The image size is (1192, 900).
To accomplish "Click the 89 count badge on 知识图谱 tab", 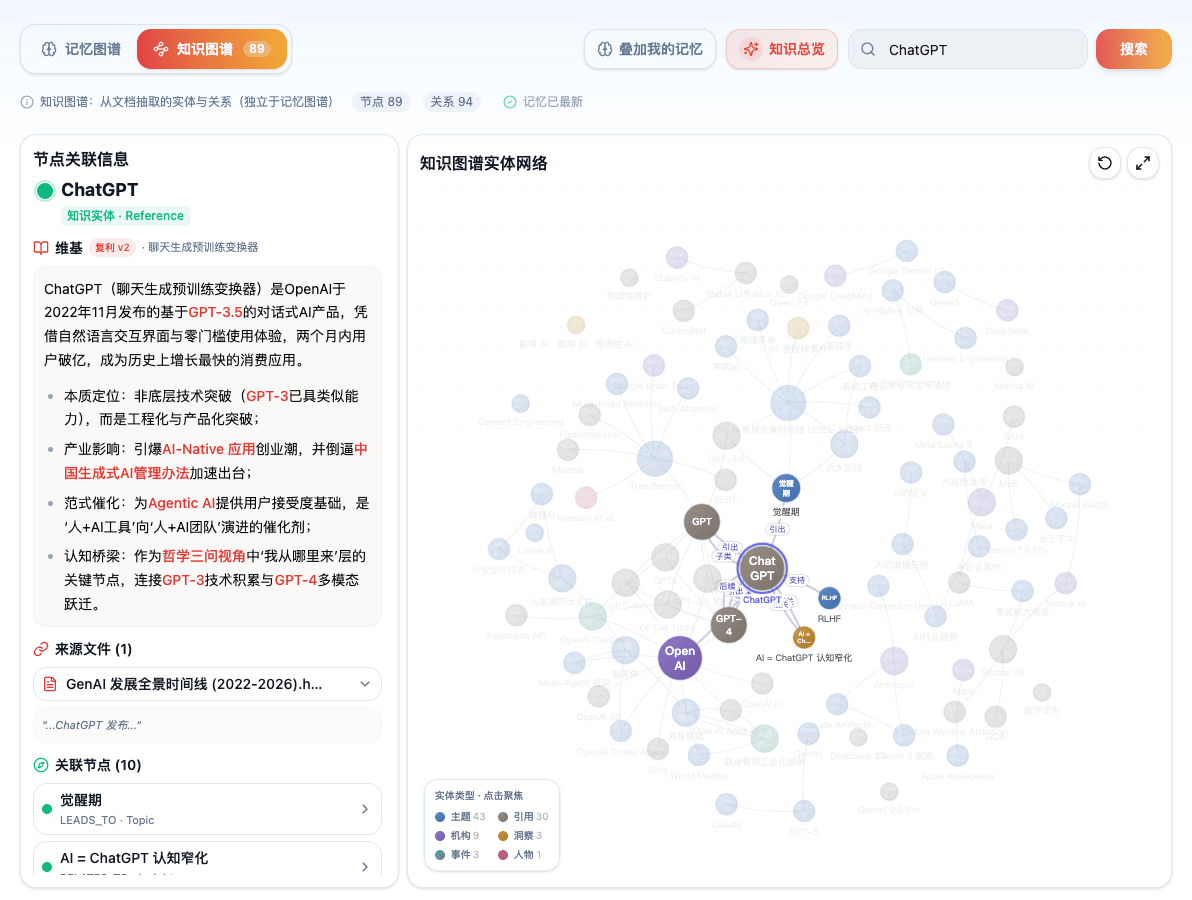I will pyautogui.click(x=257, y=49).
